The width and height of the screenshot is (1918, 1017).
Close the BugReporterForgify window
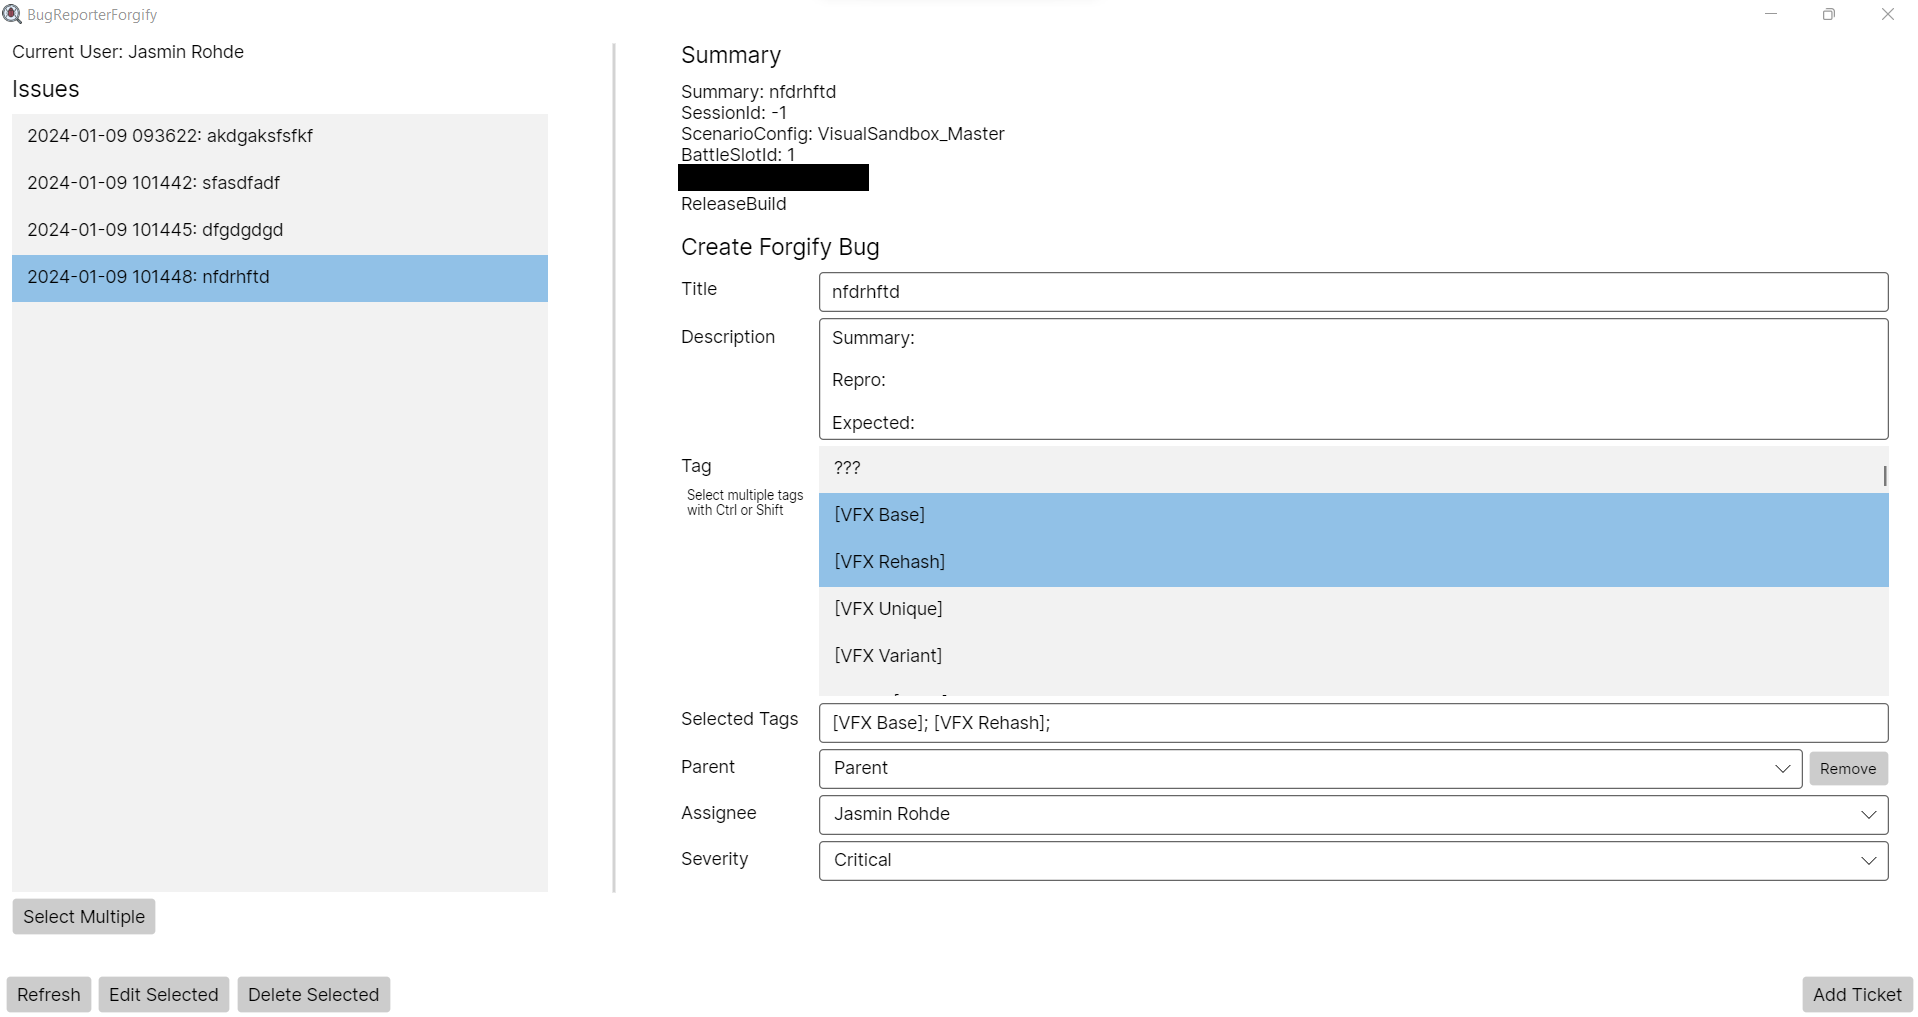point(1887,14)
